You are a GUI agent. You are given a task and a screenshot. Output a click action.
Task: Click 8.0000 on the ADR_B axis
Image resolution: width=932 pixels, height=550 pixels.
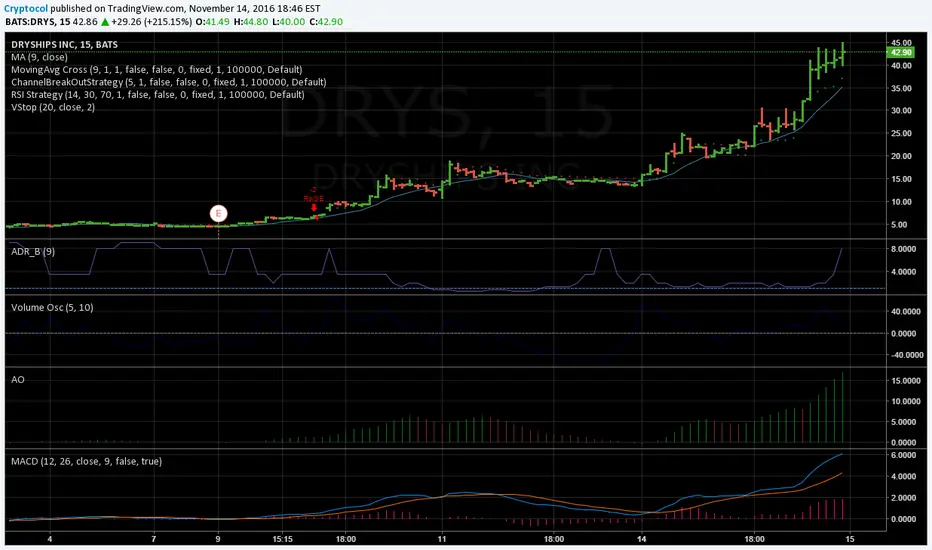pyautogui.click(x=903, y=249)
